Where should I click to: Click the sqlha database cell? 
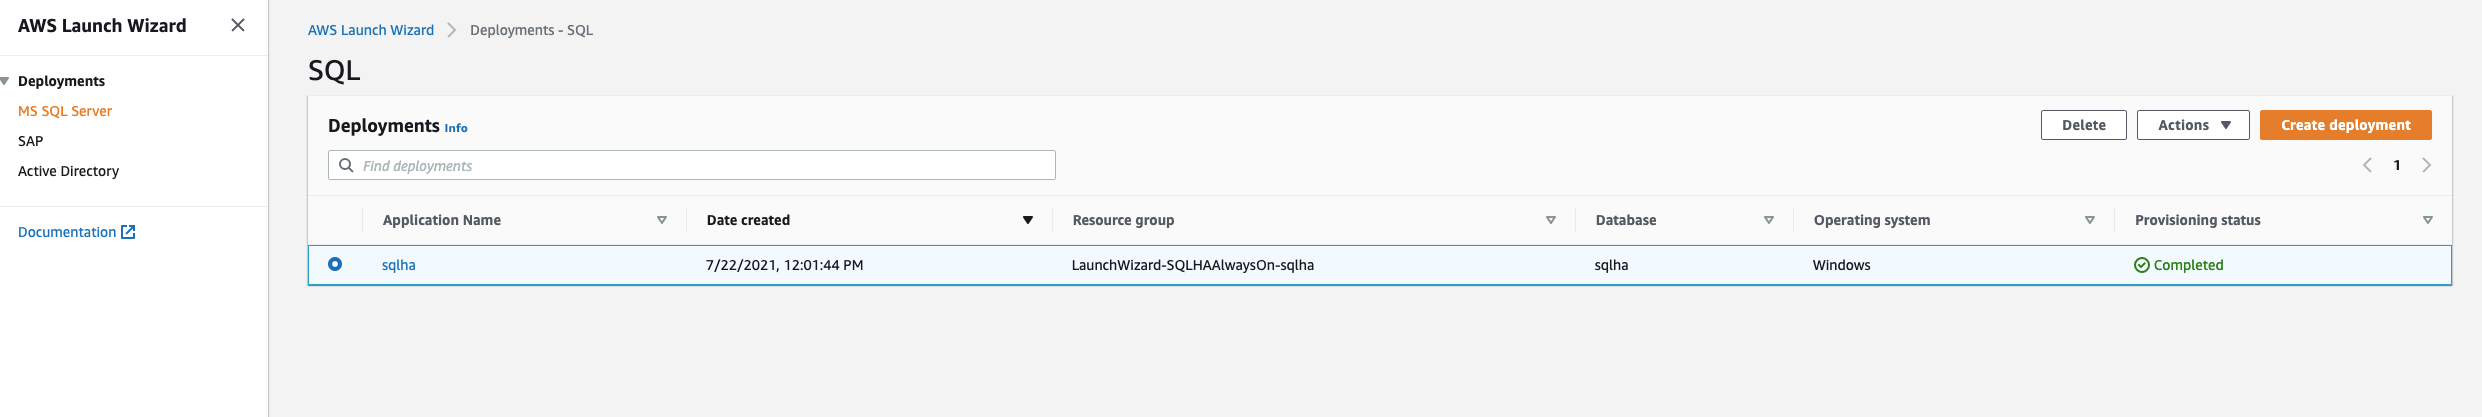coord(1611,265)
